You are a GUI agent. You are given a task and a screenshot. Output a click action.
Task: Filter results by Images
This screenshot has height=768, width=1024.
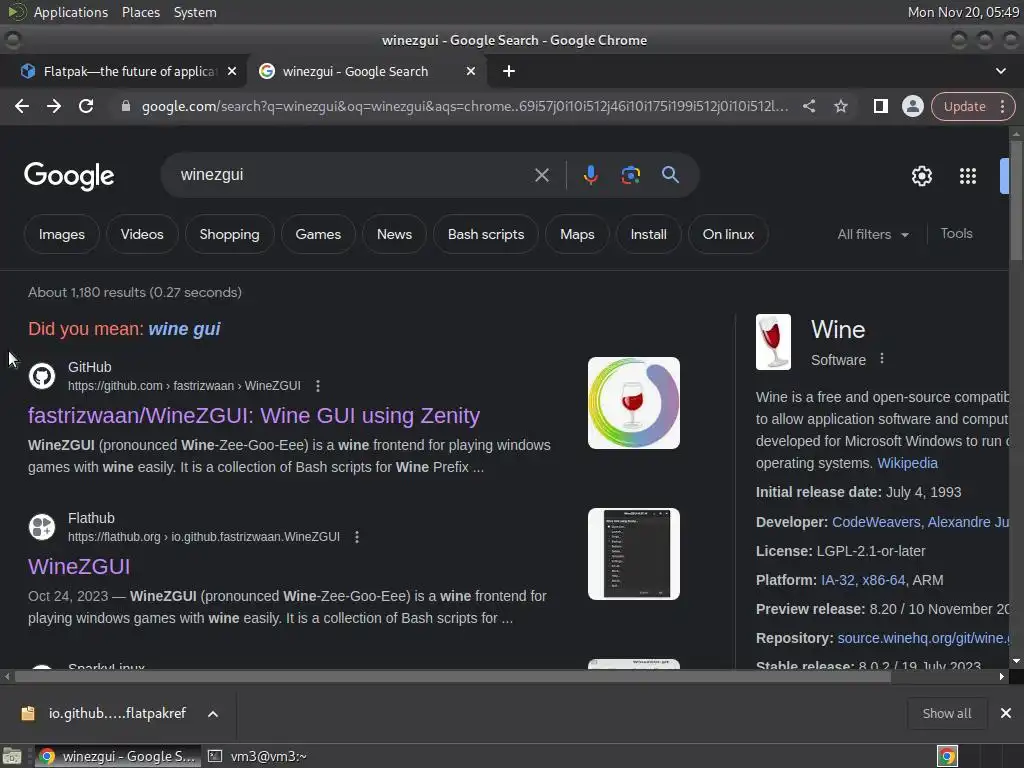pyautogui.click(x=61, y=234)
